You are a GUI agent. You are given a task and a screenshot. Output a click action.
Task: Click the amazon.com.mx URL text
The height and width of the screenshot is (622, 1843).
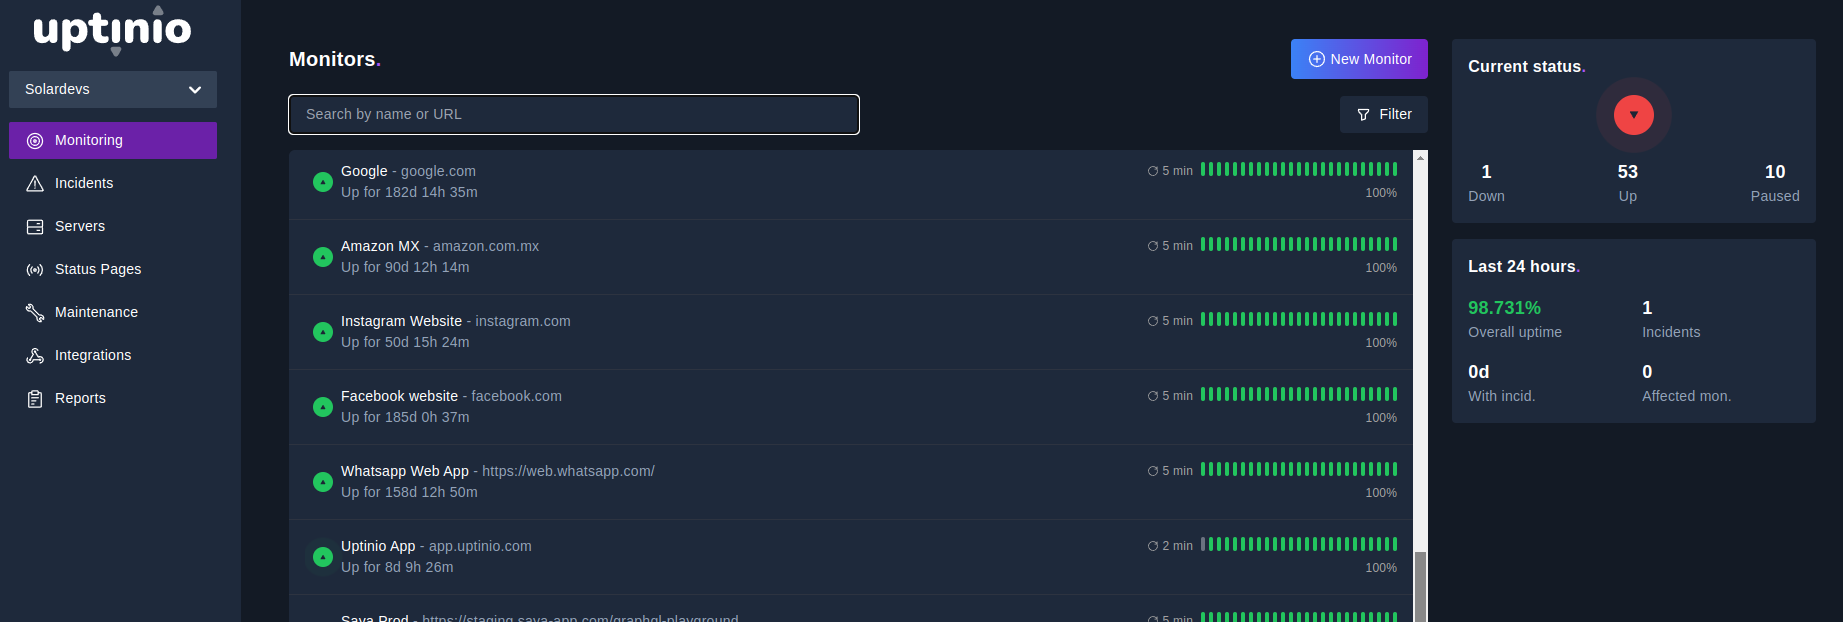[x=486, y=246]
